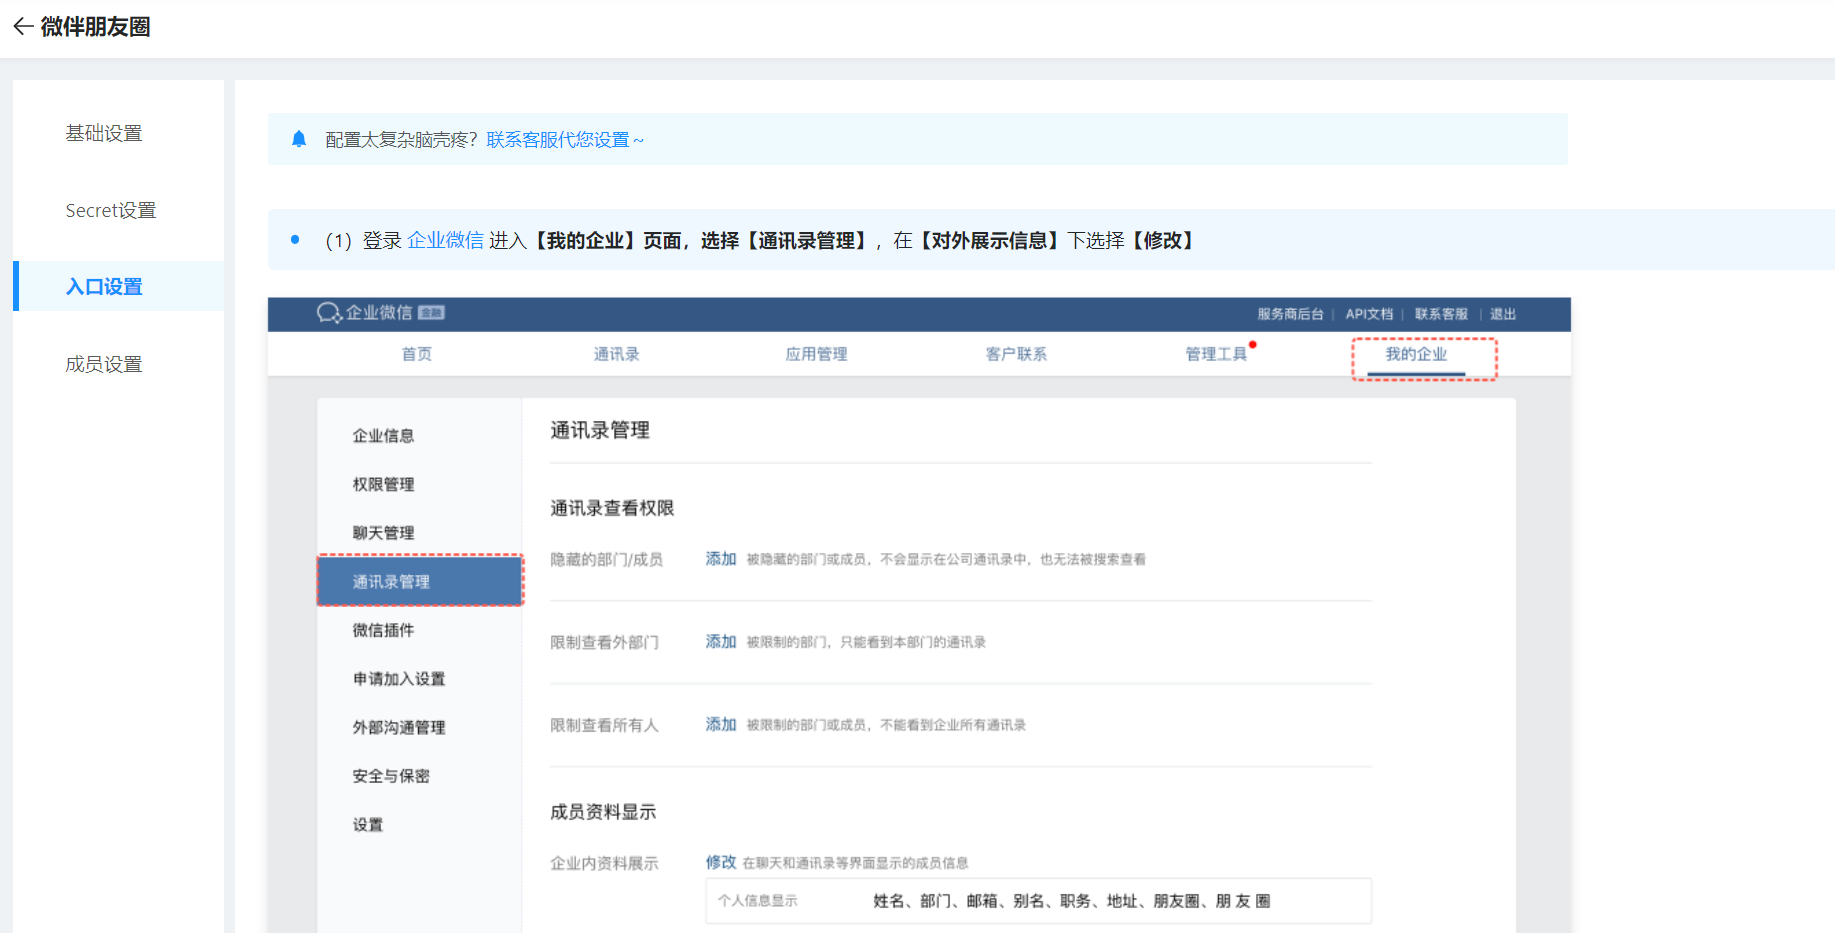Click the bell notification icon in the banner
Viewport: 1835px width, 933px height.
pos(299,139)
